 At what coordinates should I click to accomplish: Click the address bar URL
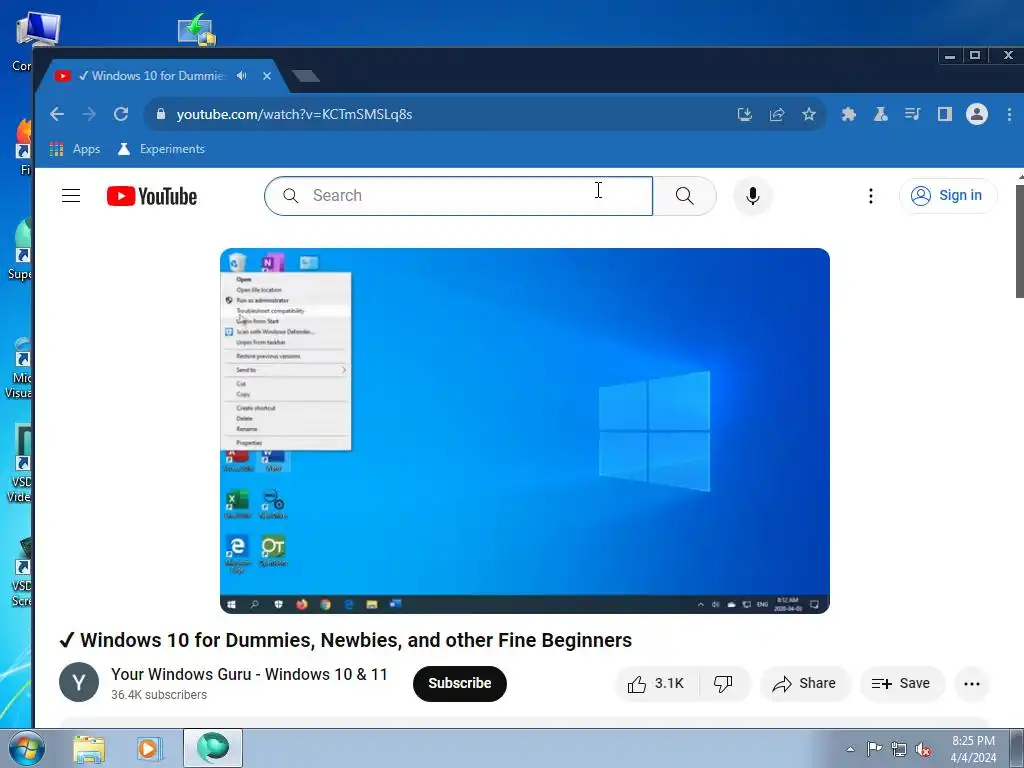tap(294, 114)
